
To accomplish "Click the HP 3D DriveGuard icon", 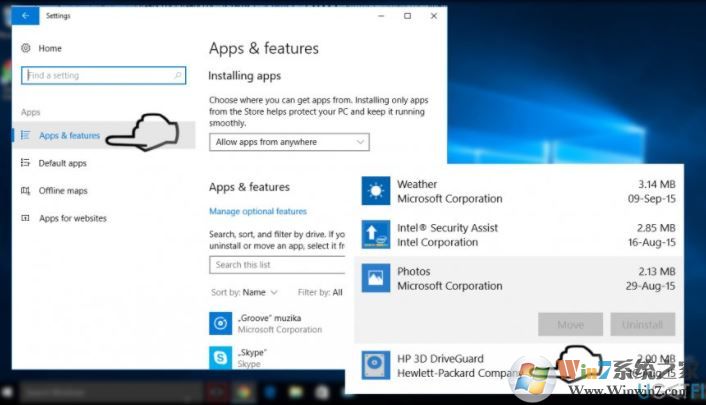I will coord(376,365).
